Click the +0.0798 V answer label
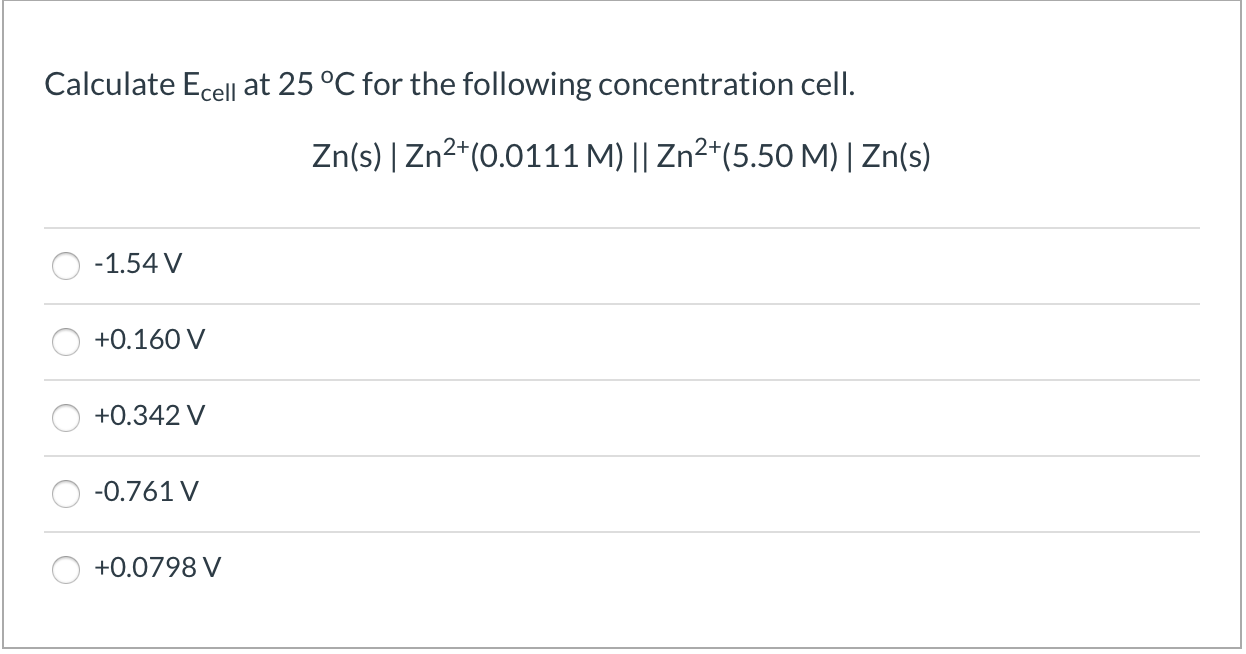Viewport: 1246px width, 654px height. tap(156, 567)
